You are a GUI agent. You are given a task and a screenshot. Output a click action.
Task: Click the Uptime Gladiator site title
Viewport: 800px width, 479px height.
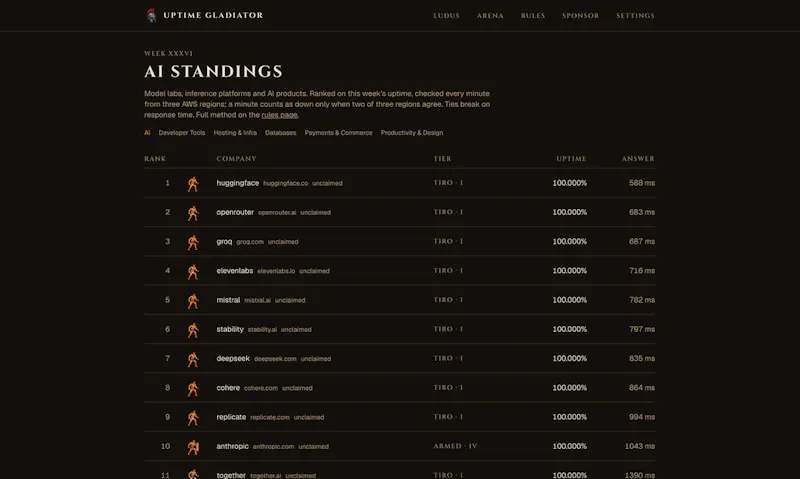pyautogui.click(x=213, y=15)
